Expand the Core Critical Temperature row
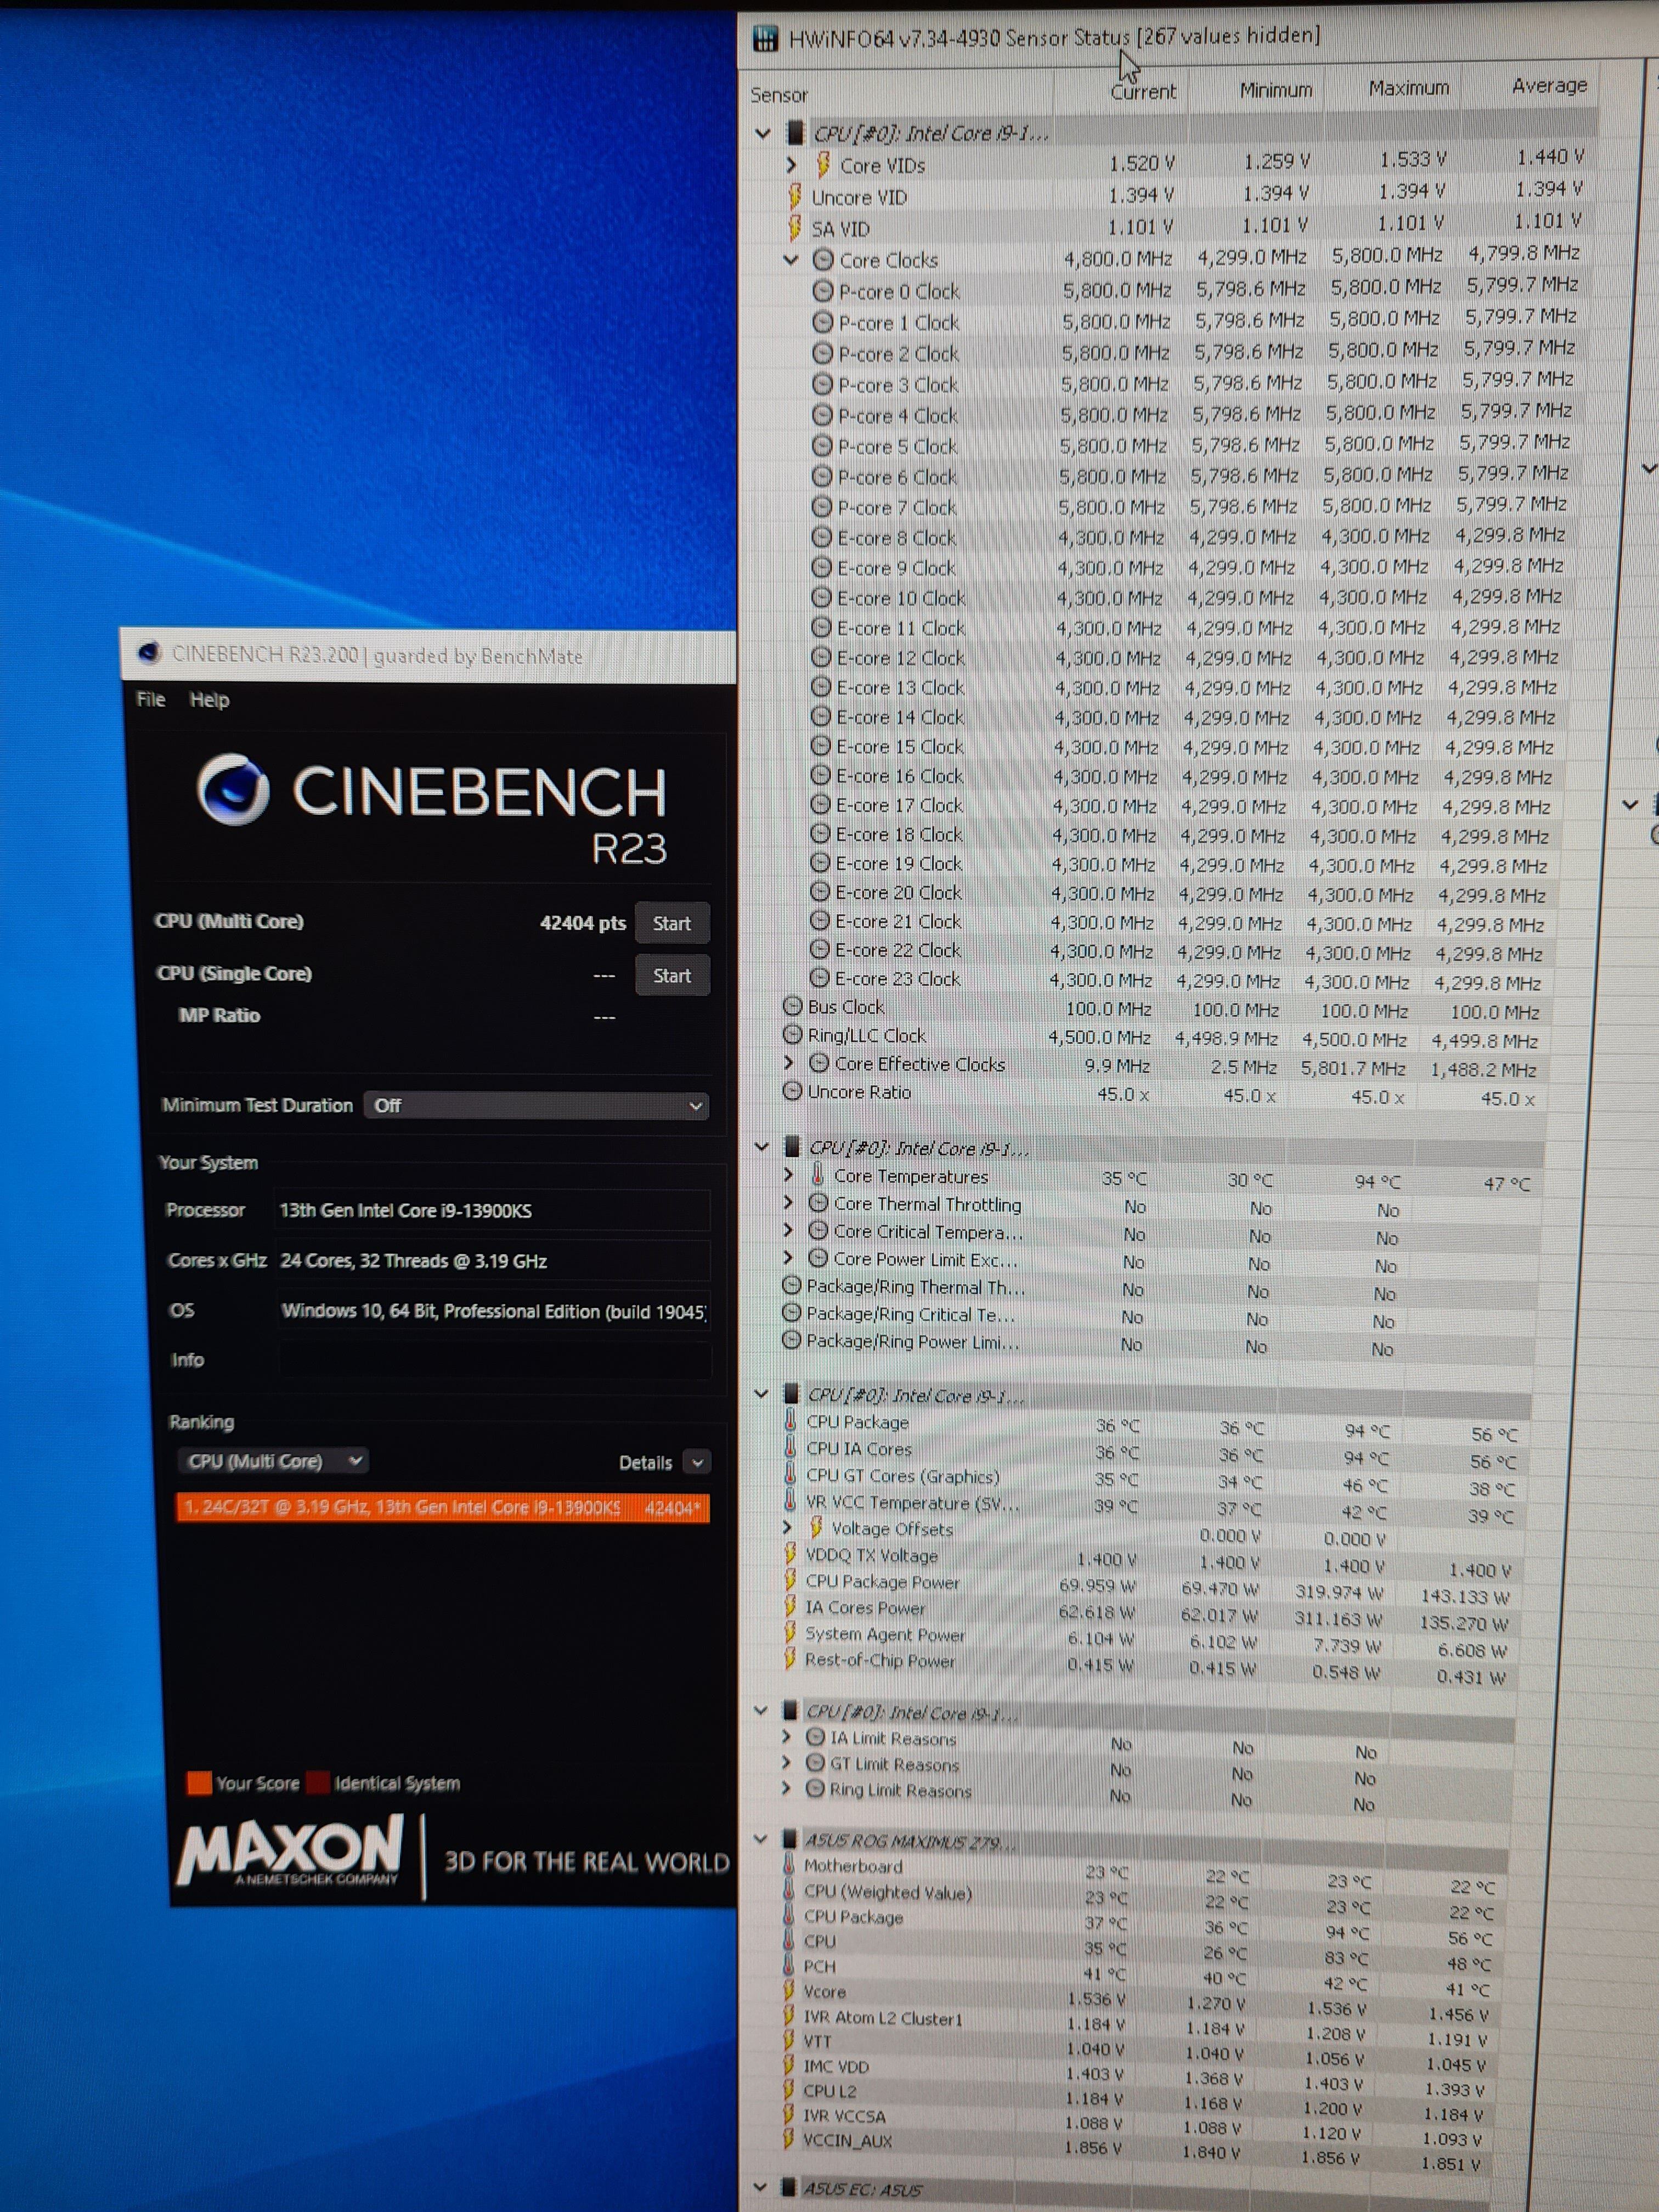1659x2212 pixels. [788, 1230]
